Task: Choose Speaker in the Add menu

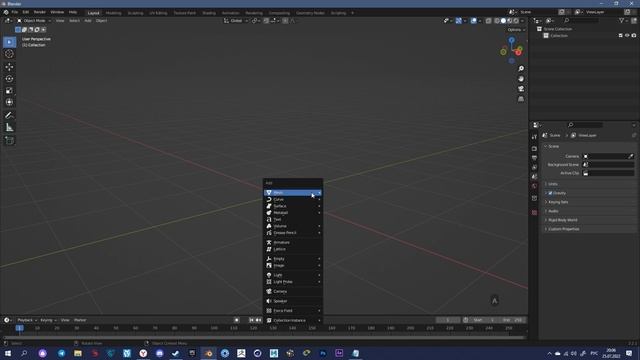Action: (293, 301)
